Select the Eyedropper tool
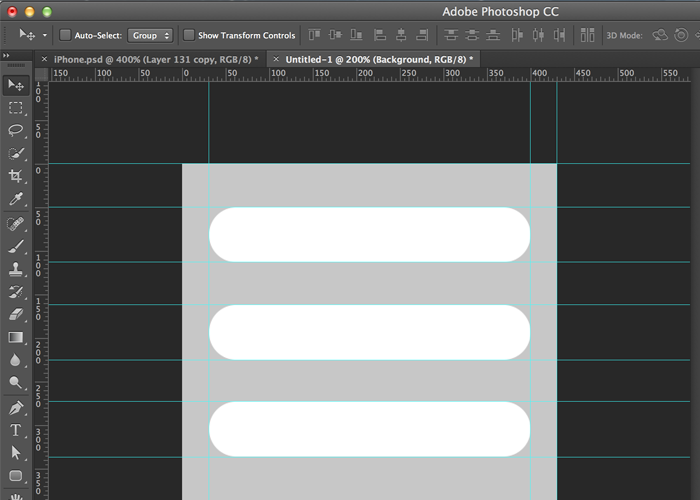This screenshot has height=500, width=700. pyautogui.click(x=16, y=198)
